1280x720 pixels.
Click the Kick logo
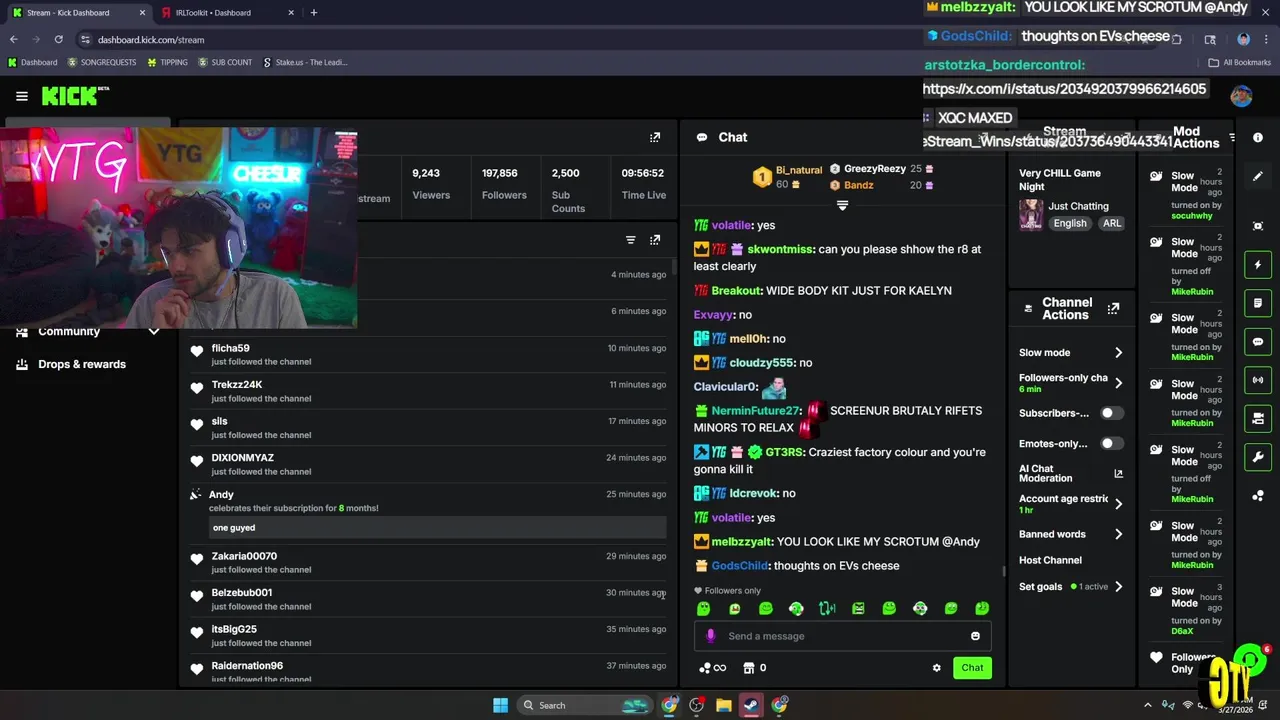click(x=70, y=96)
